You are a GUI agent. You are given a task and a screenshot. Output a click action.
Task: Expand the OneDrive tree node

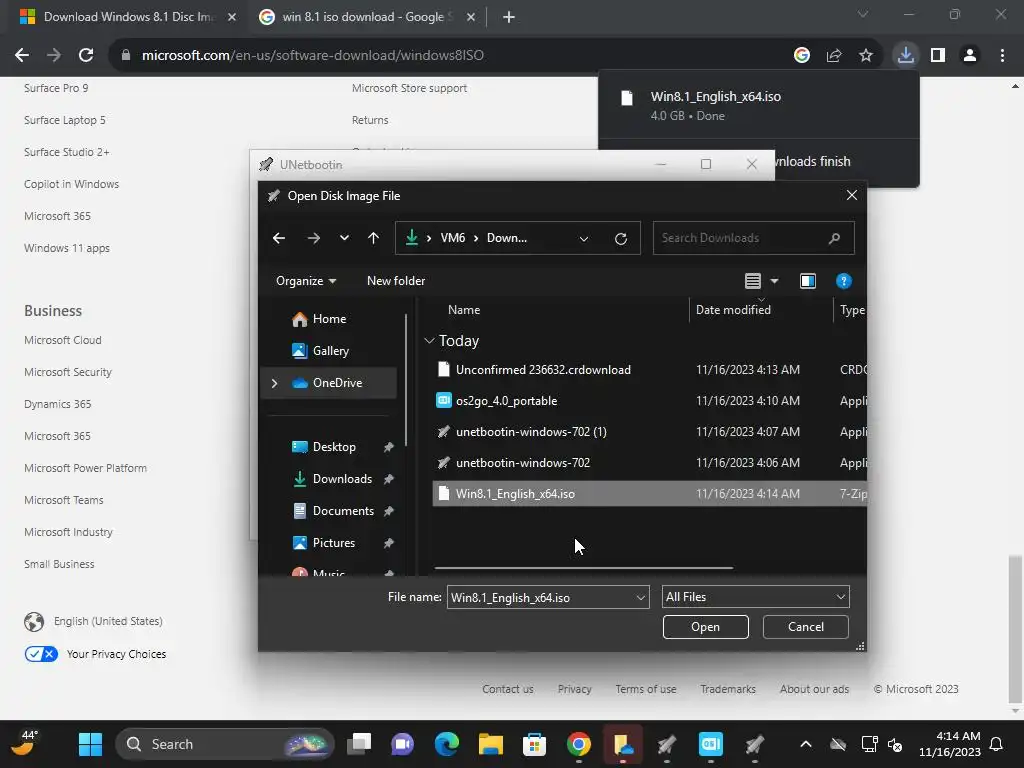click(x=274, y=383)
